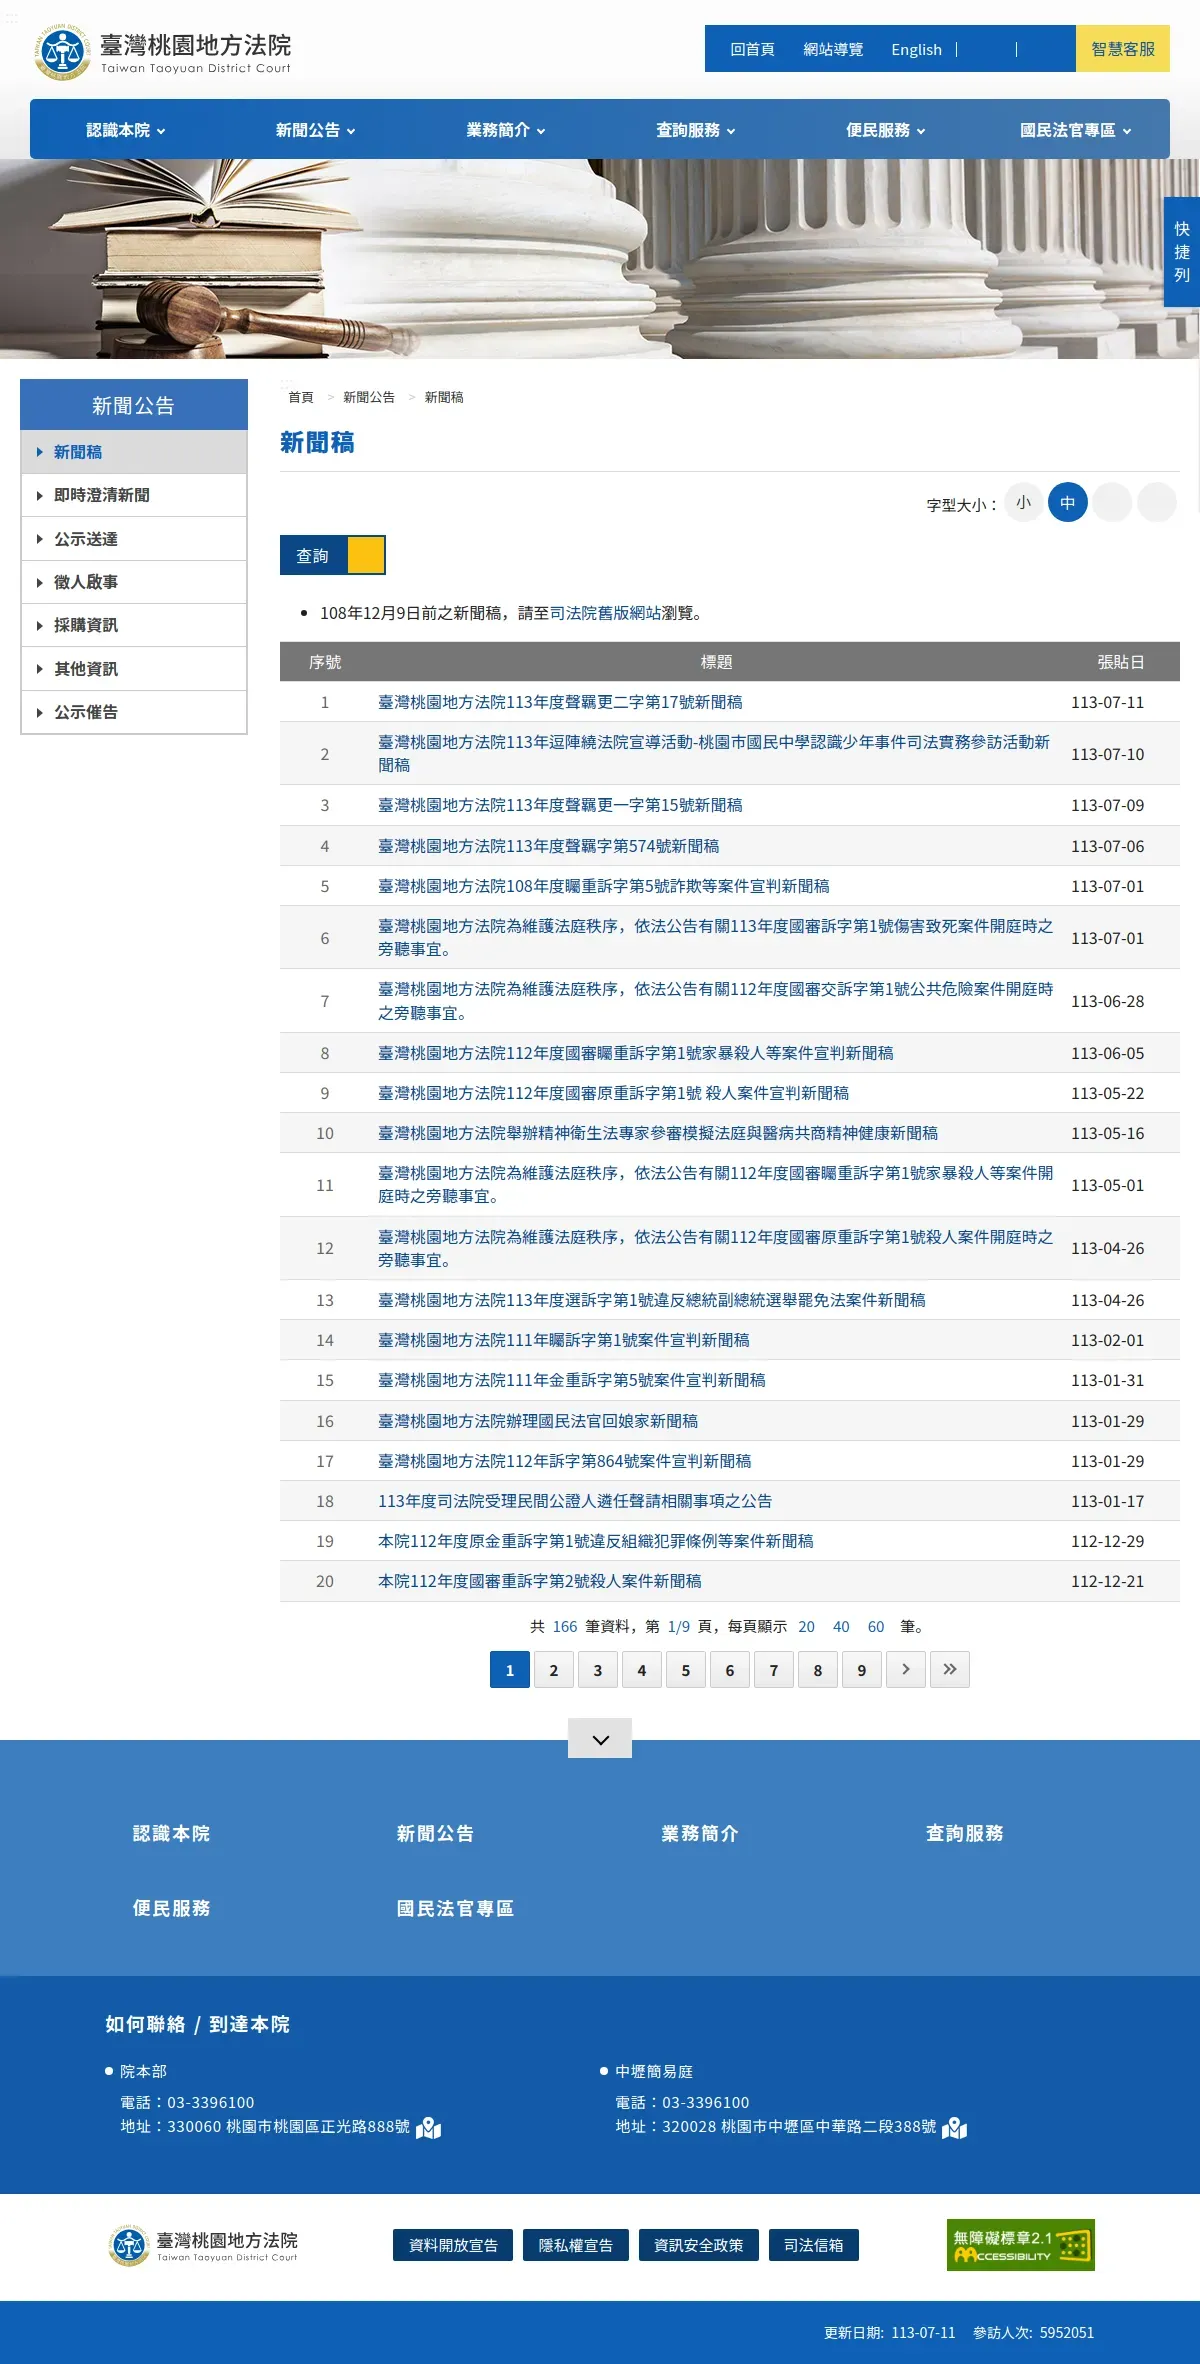Click footer 國民法官專區 link
The image size is (1200, 2364).
point(455,1908)
